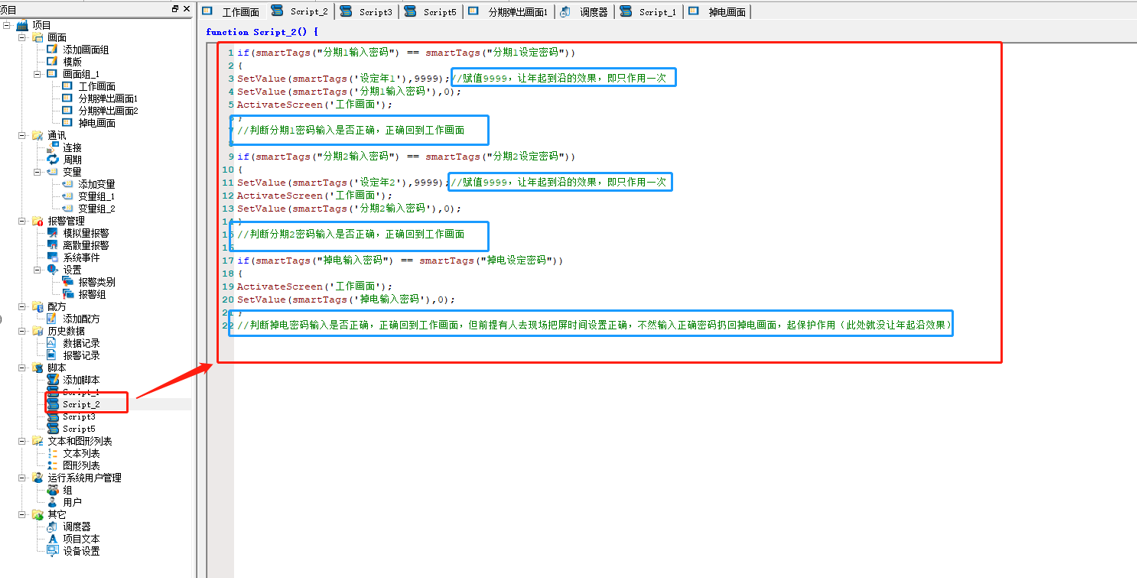Select 工作画面 screen in the project tree
Image resolution: width=1137 pixels, height=578 pixels.
tap(96, 86)
